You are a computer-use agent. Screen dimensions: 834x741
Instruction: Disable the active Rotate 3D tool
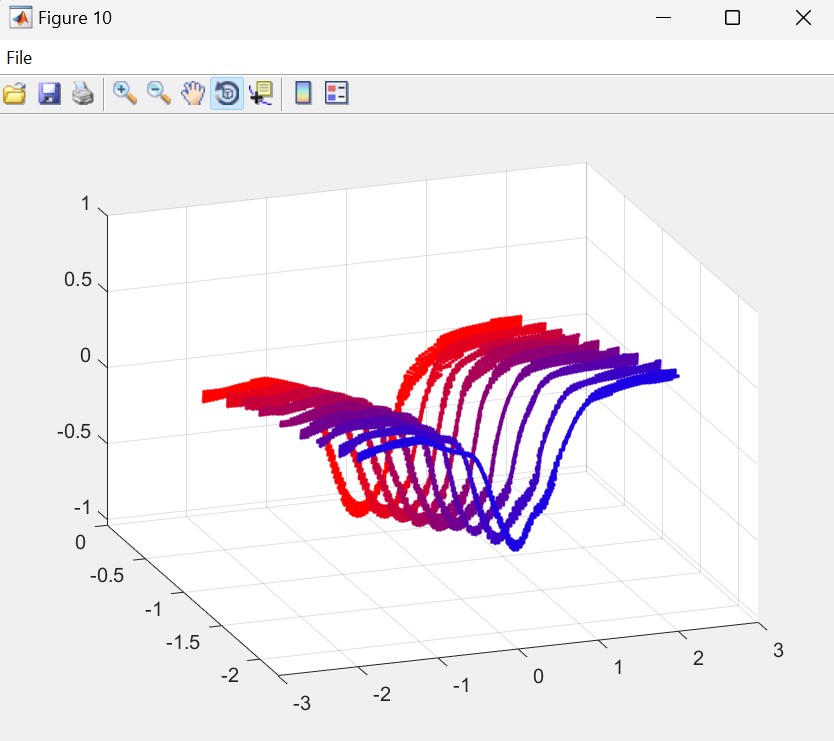click(226, 94)
